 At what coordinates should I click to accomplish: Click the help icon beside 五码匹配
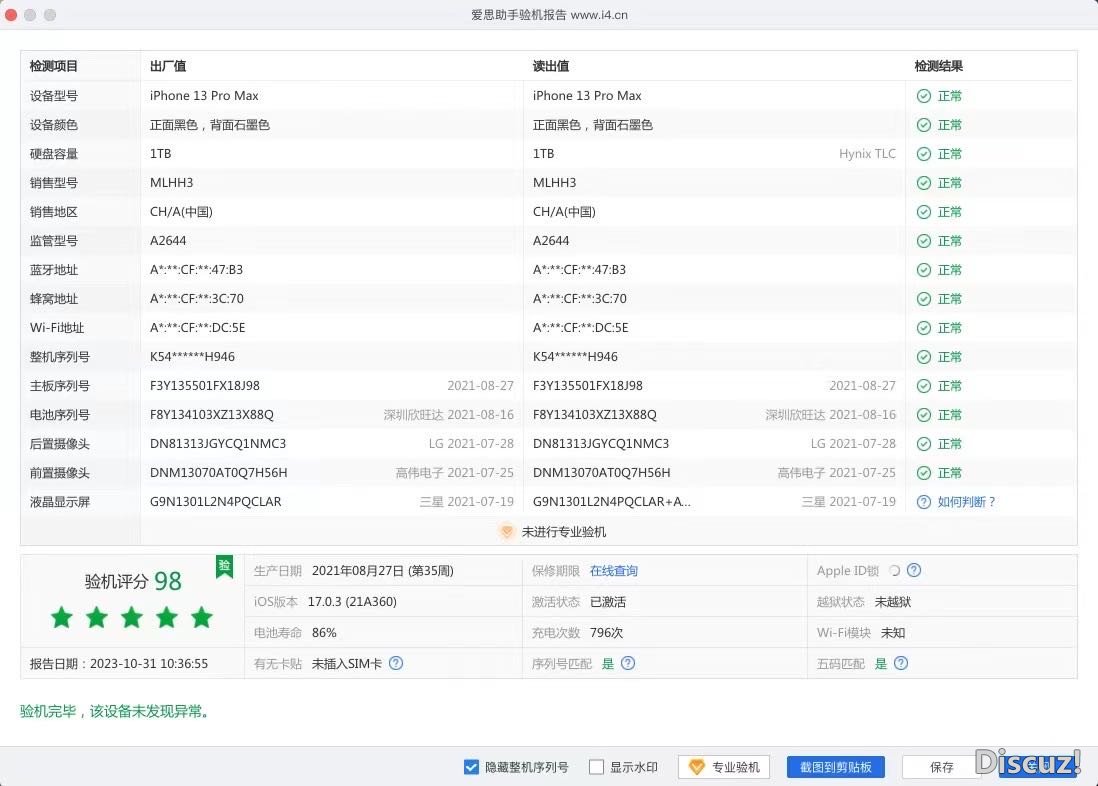(x=901, y=663)
